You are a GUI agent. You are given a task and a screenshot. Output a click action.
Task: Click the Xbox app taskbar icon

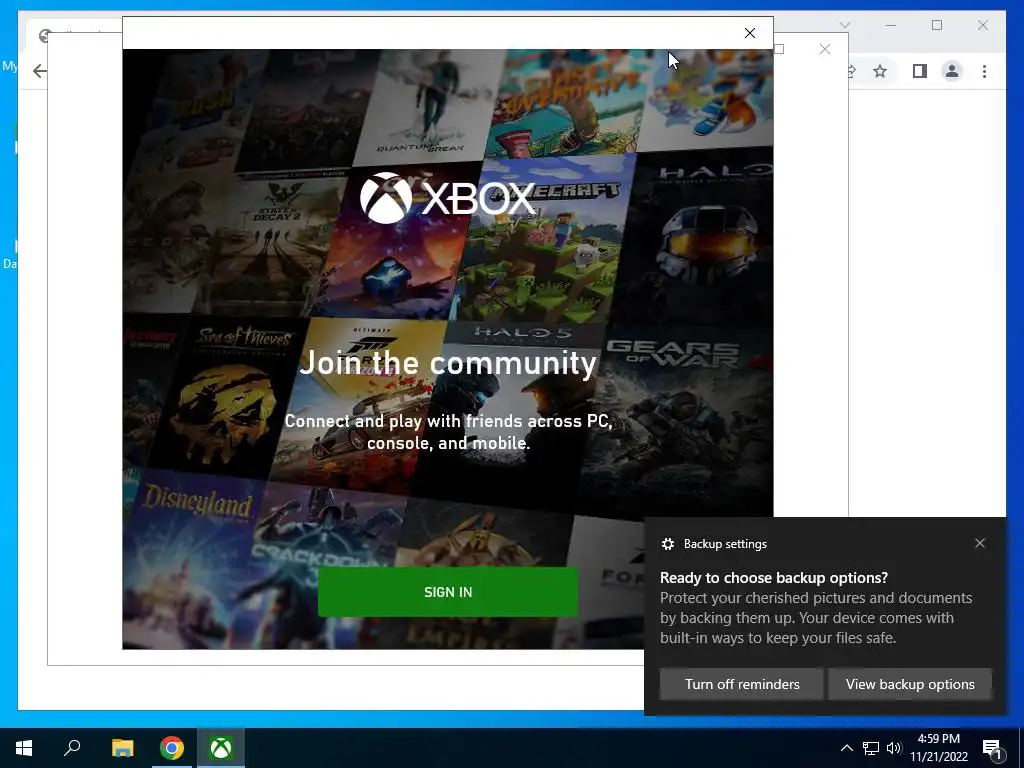click(221, 748)
